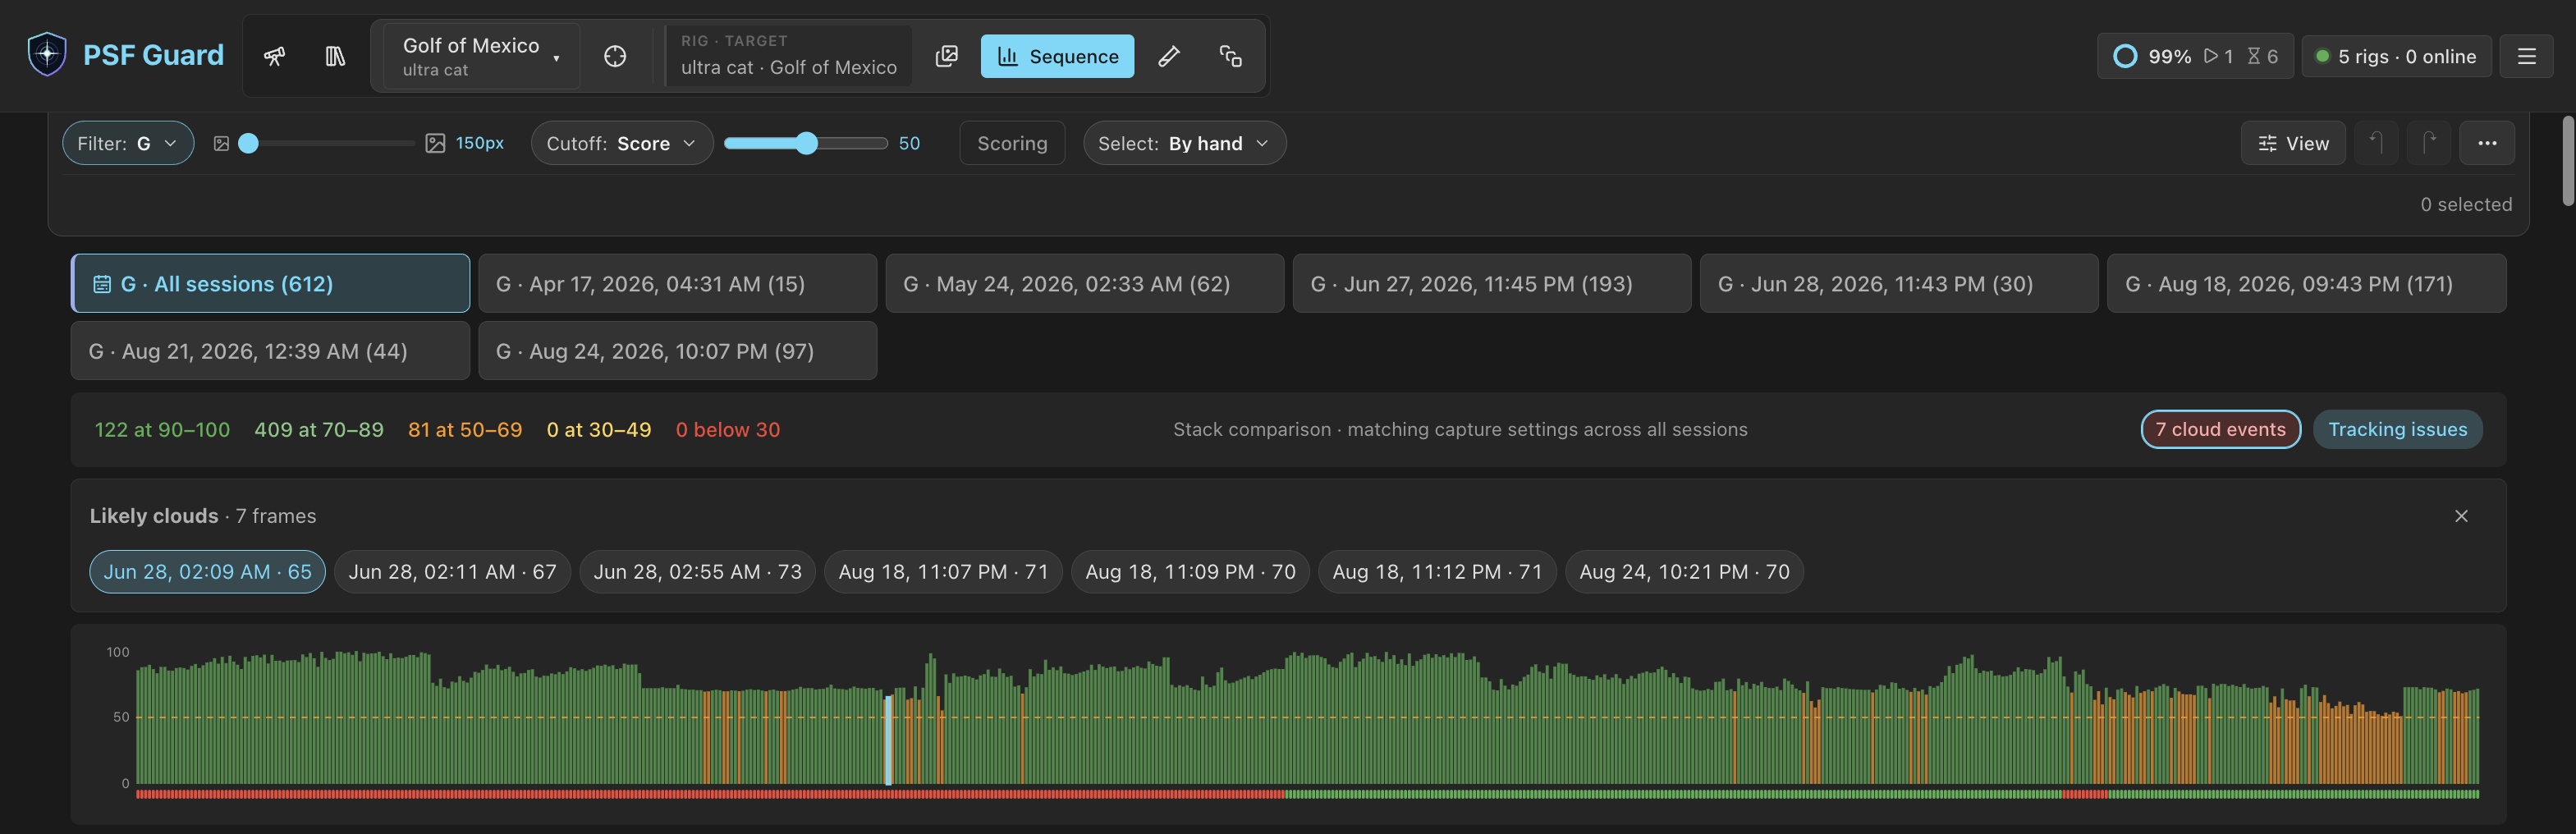Click the 99% progress ring indicator
Viewport: 2576px width, 834px height.
pyautogui.click(x=2125, y=56)
